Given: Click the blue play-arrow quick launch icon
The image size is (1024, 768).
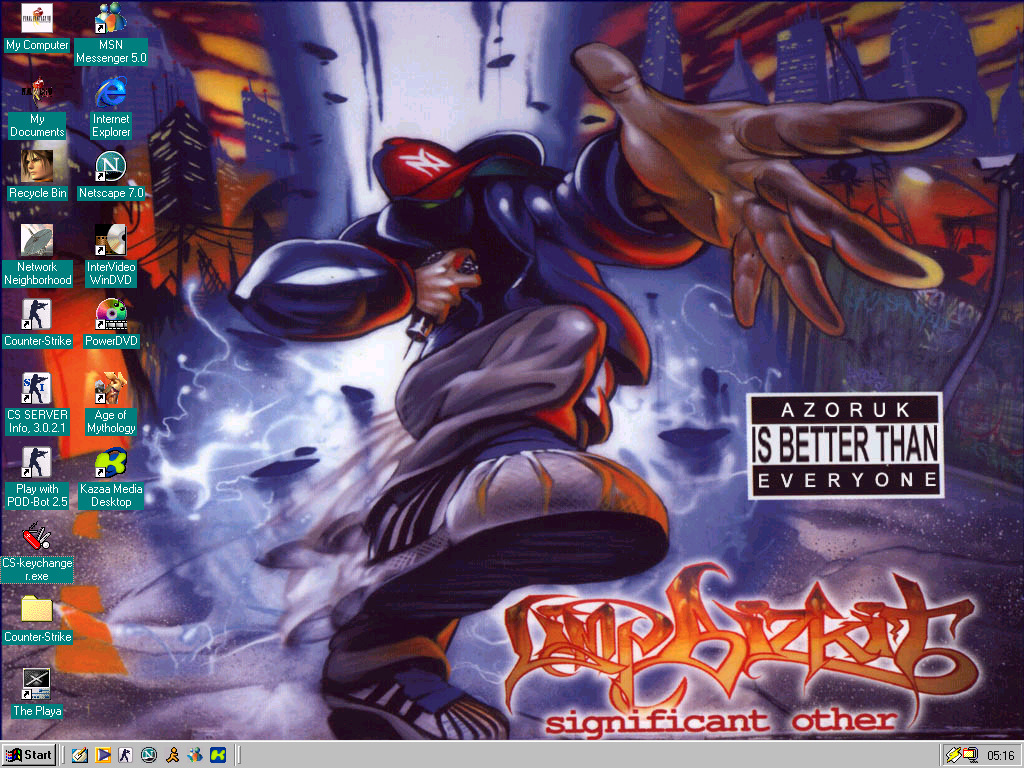Looking at the screenshot, I should click(103, 755).
